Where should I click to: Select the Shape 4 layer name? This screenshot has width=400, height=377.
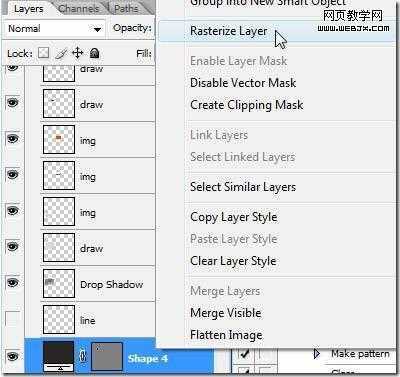[x=148, y=359]
